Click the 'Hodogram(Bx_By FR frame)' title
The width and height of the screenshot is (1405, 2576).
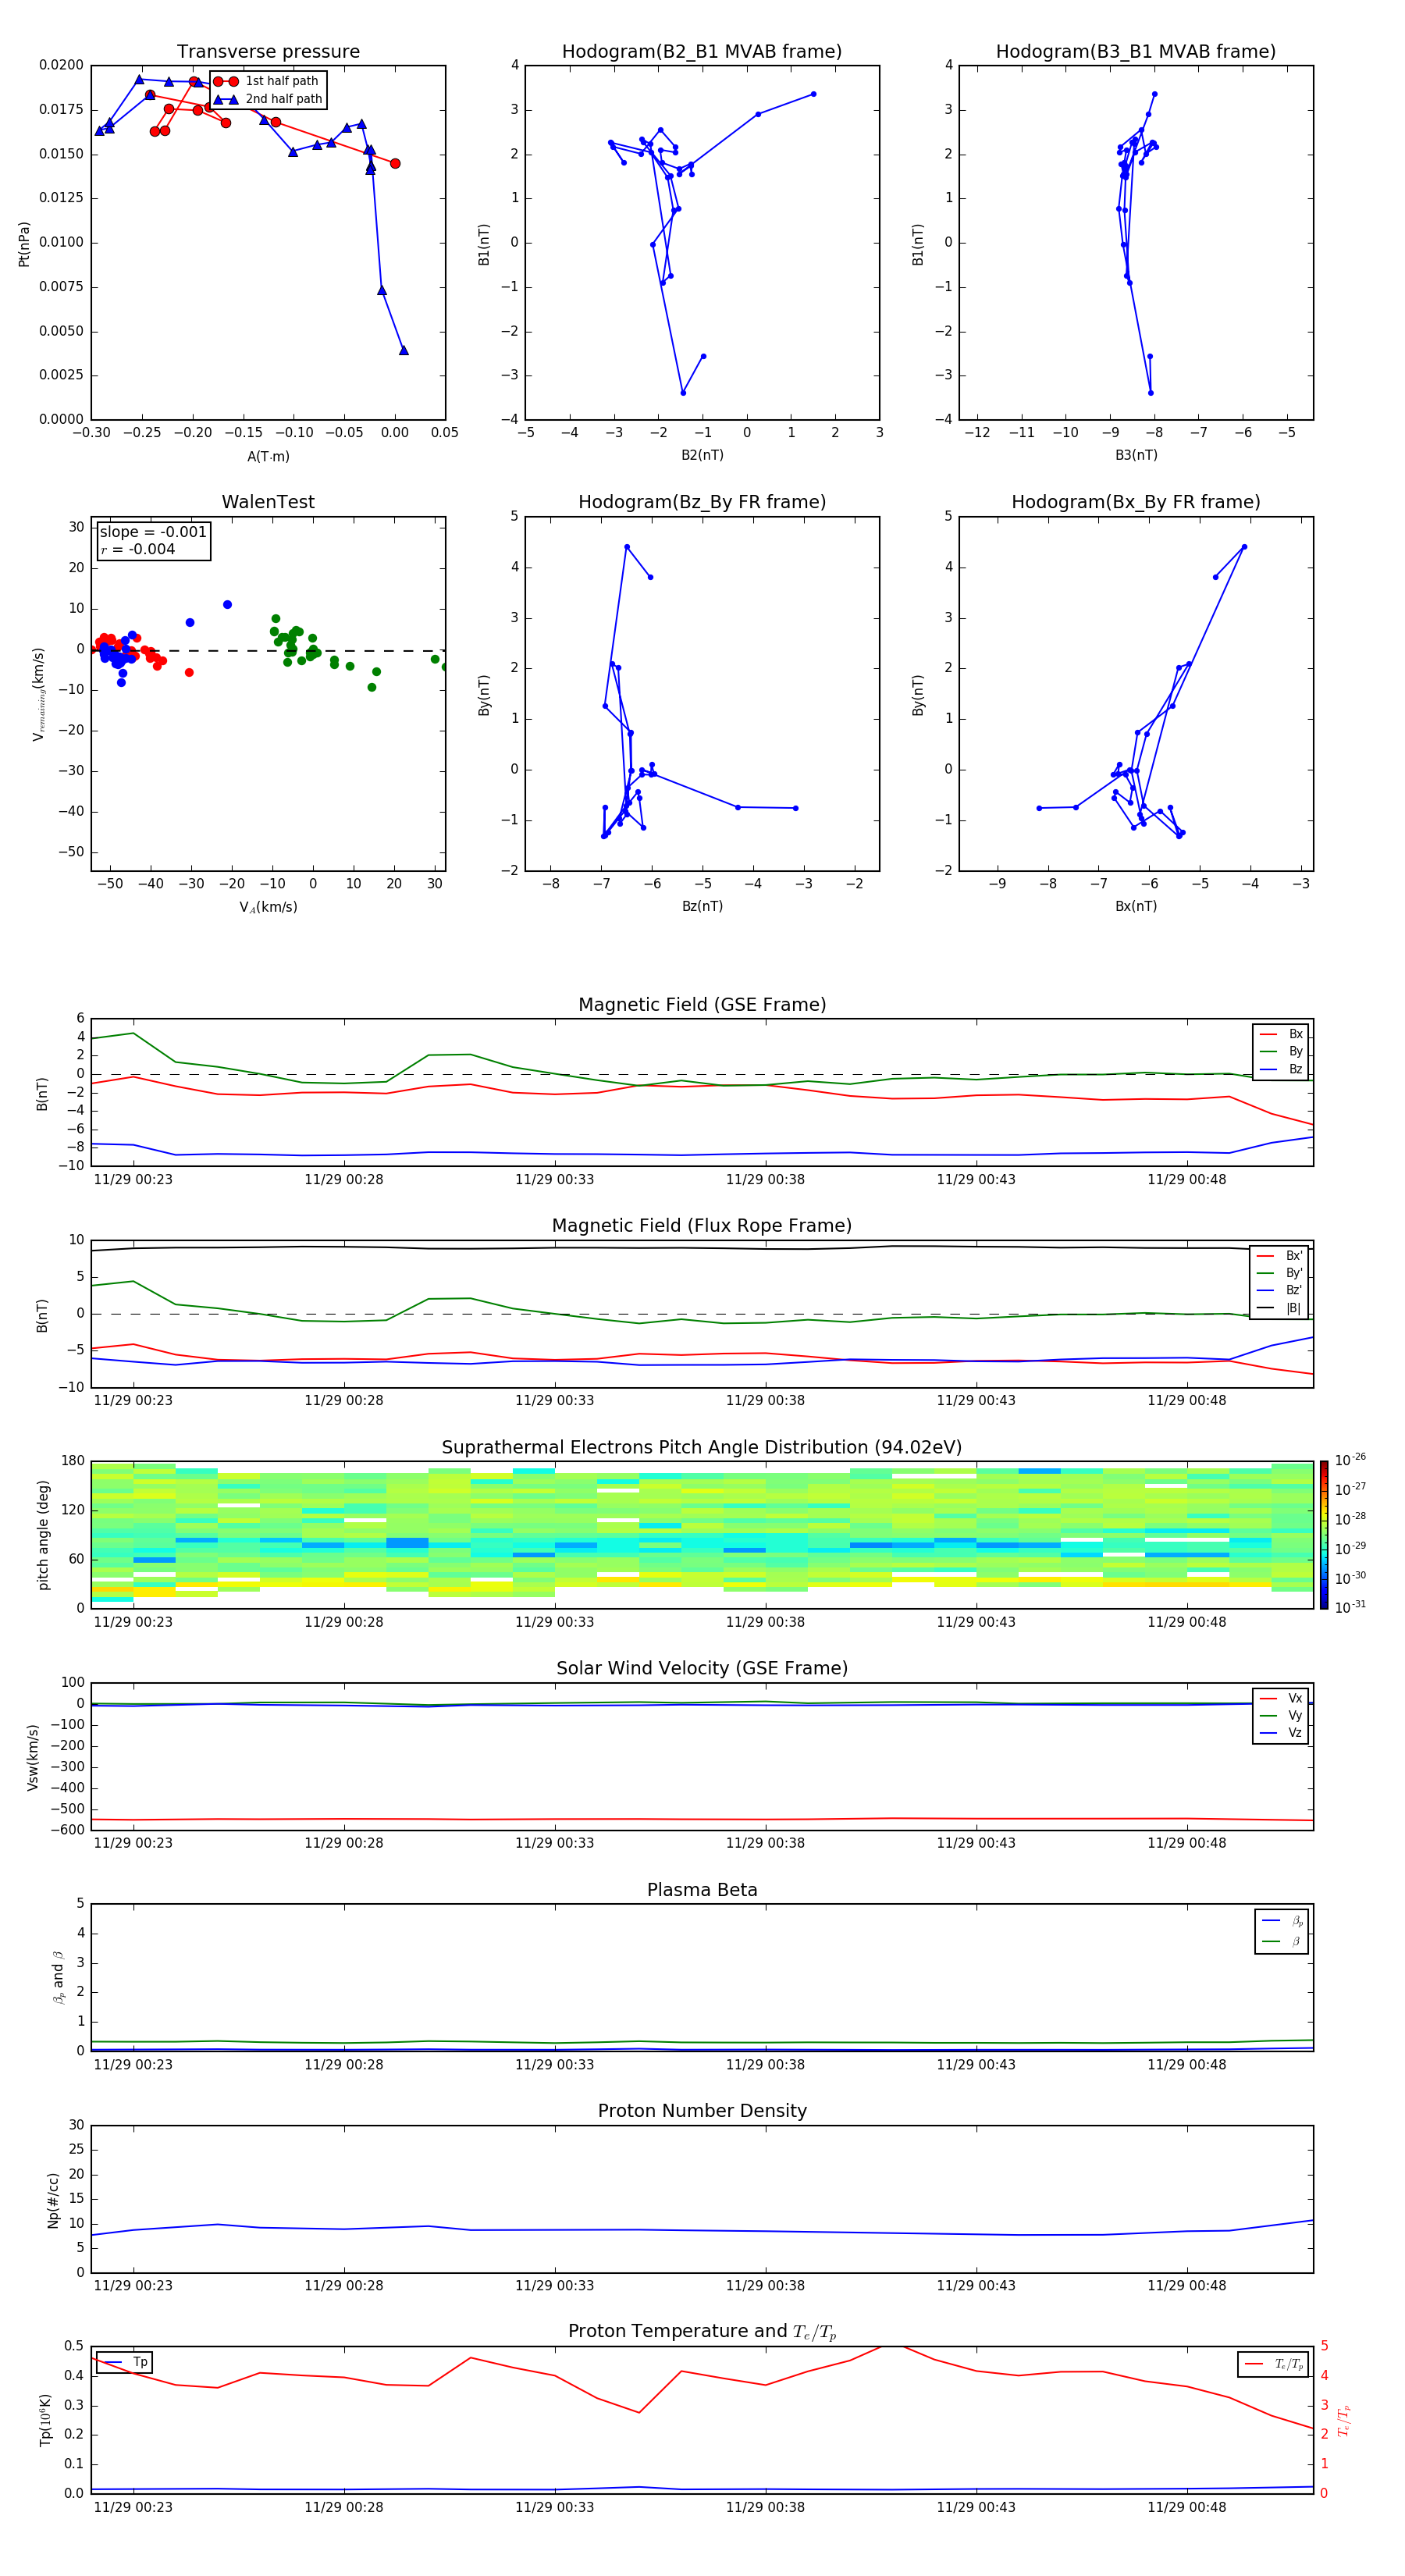pos(1136,502)
